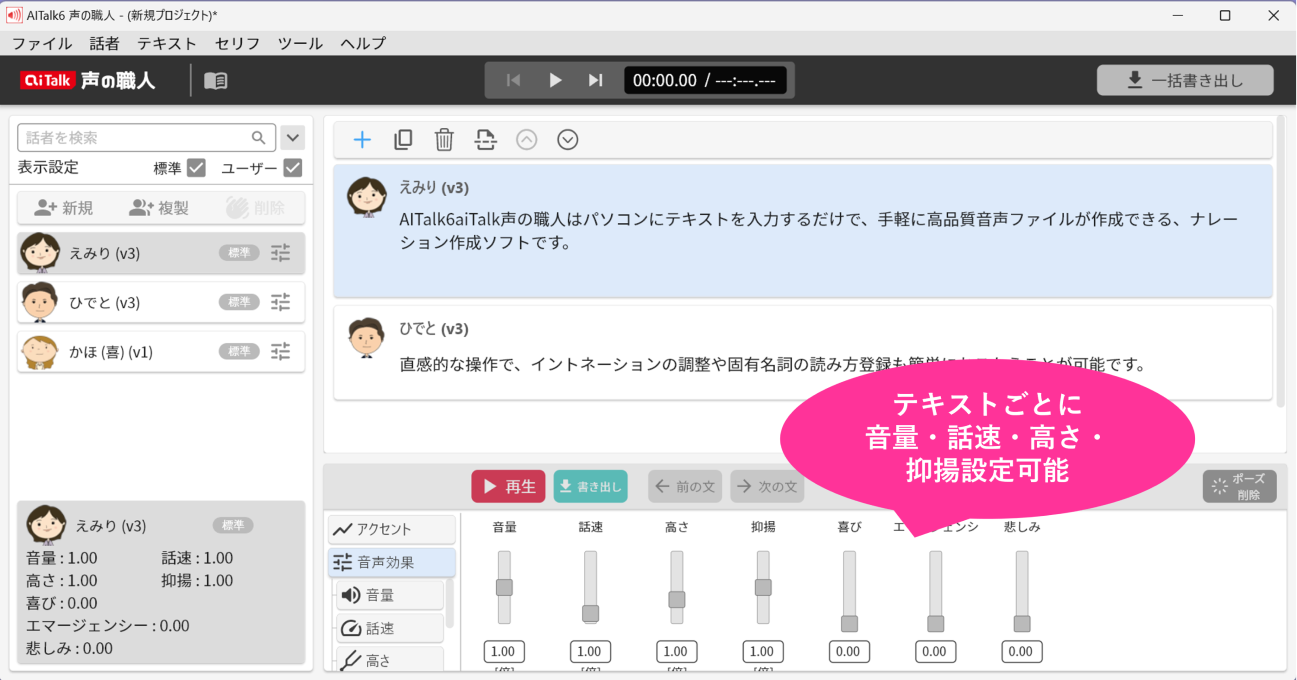
Task: Expand the speaker search filter dropdown
Action: pyautogui.click(x=293, y=138)
